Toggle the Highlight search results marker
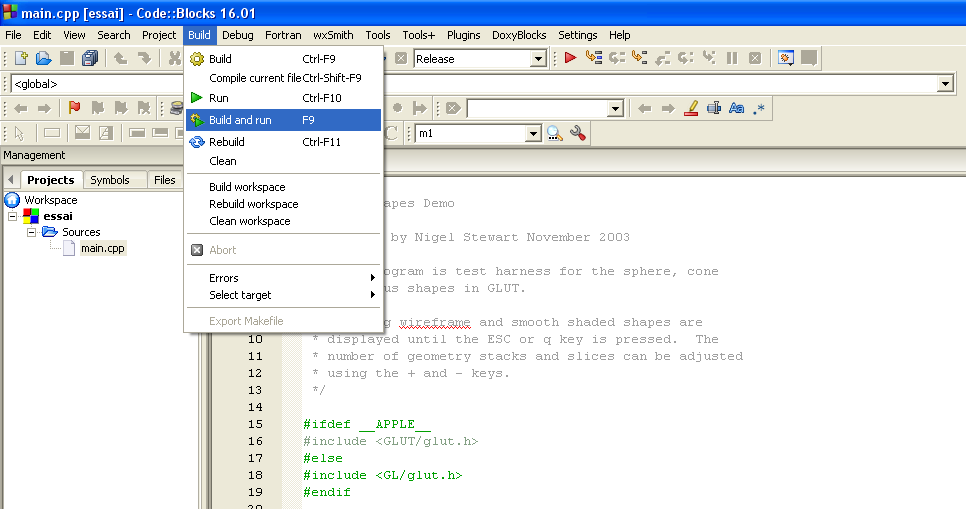The width and height of the screenshot is (966, 509). (691, 108)
